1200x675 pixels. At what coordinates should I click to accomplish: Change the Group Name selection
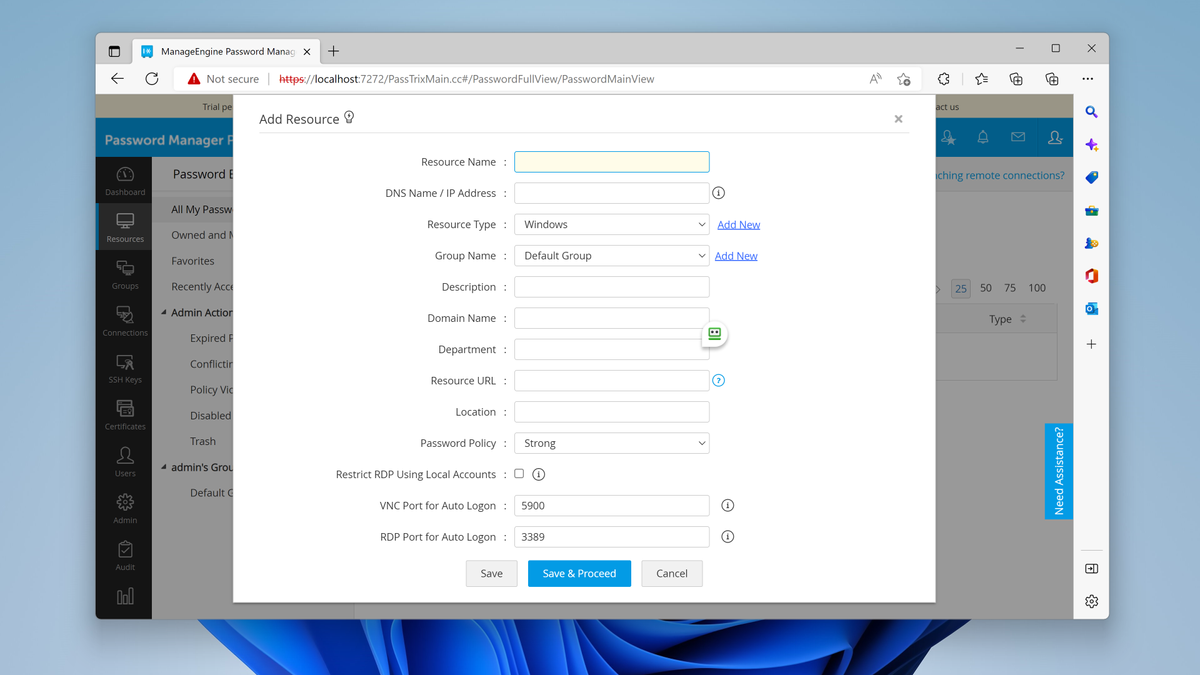pyautogui.click(x=611, y=255)
